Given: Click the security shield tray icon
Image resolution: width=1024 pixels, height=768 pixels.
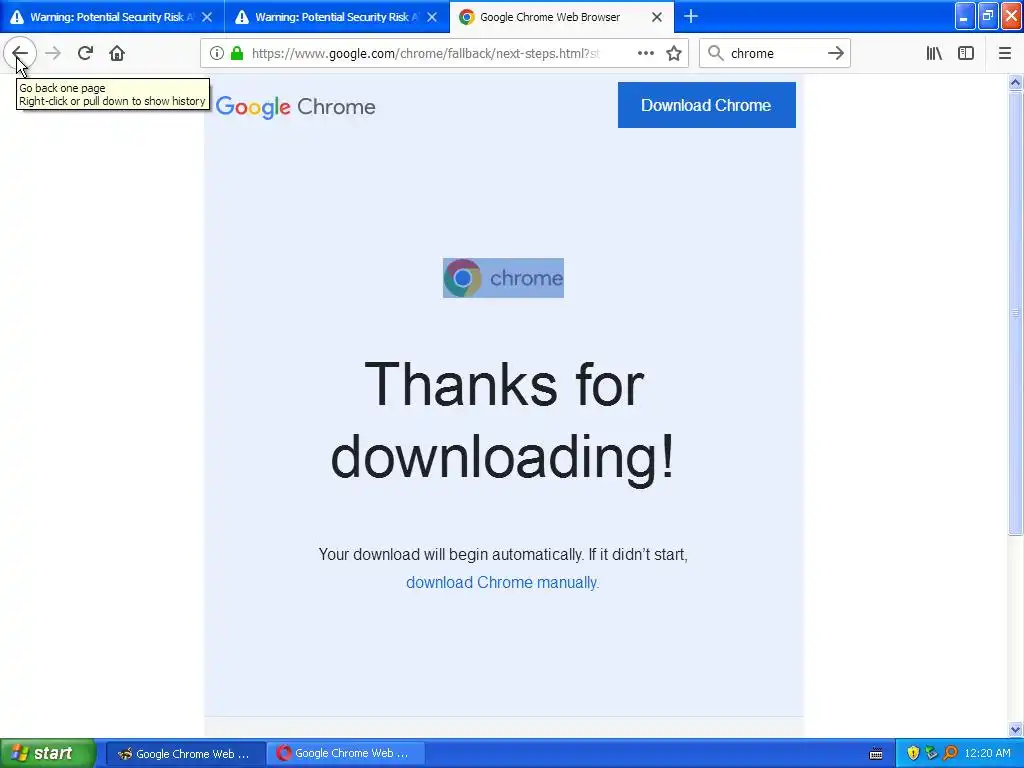Looking at the screenshot, I should (x=913, y=754).
